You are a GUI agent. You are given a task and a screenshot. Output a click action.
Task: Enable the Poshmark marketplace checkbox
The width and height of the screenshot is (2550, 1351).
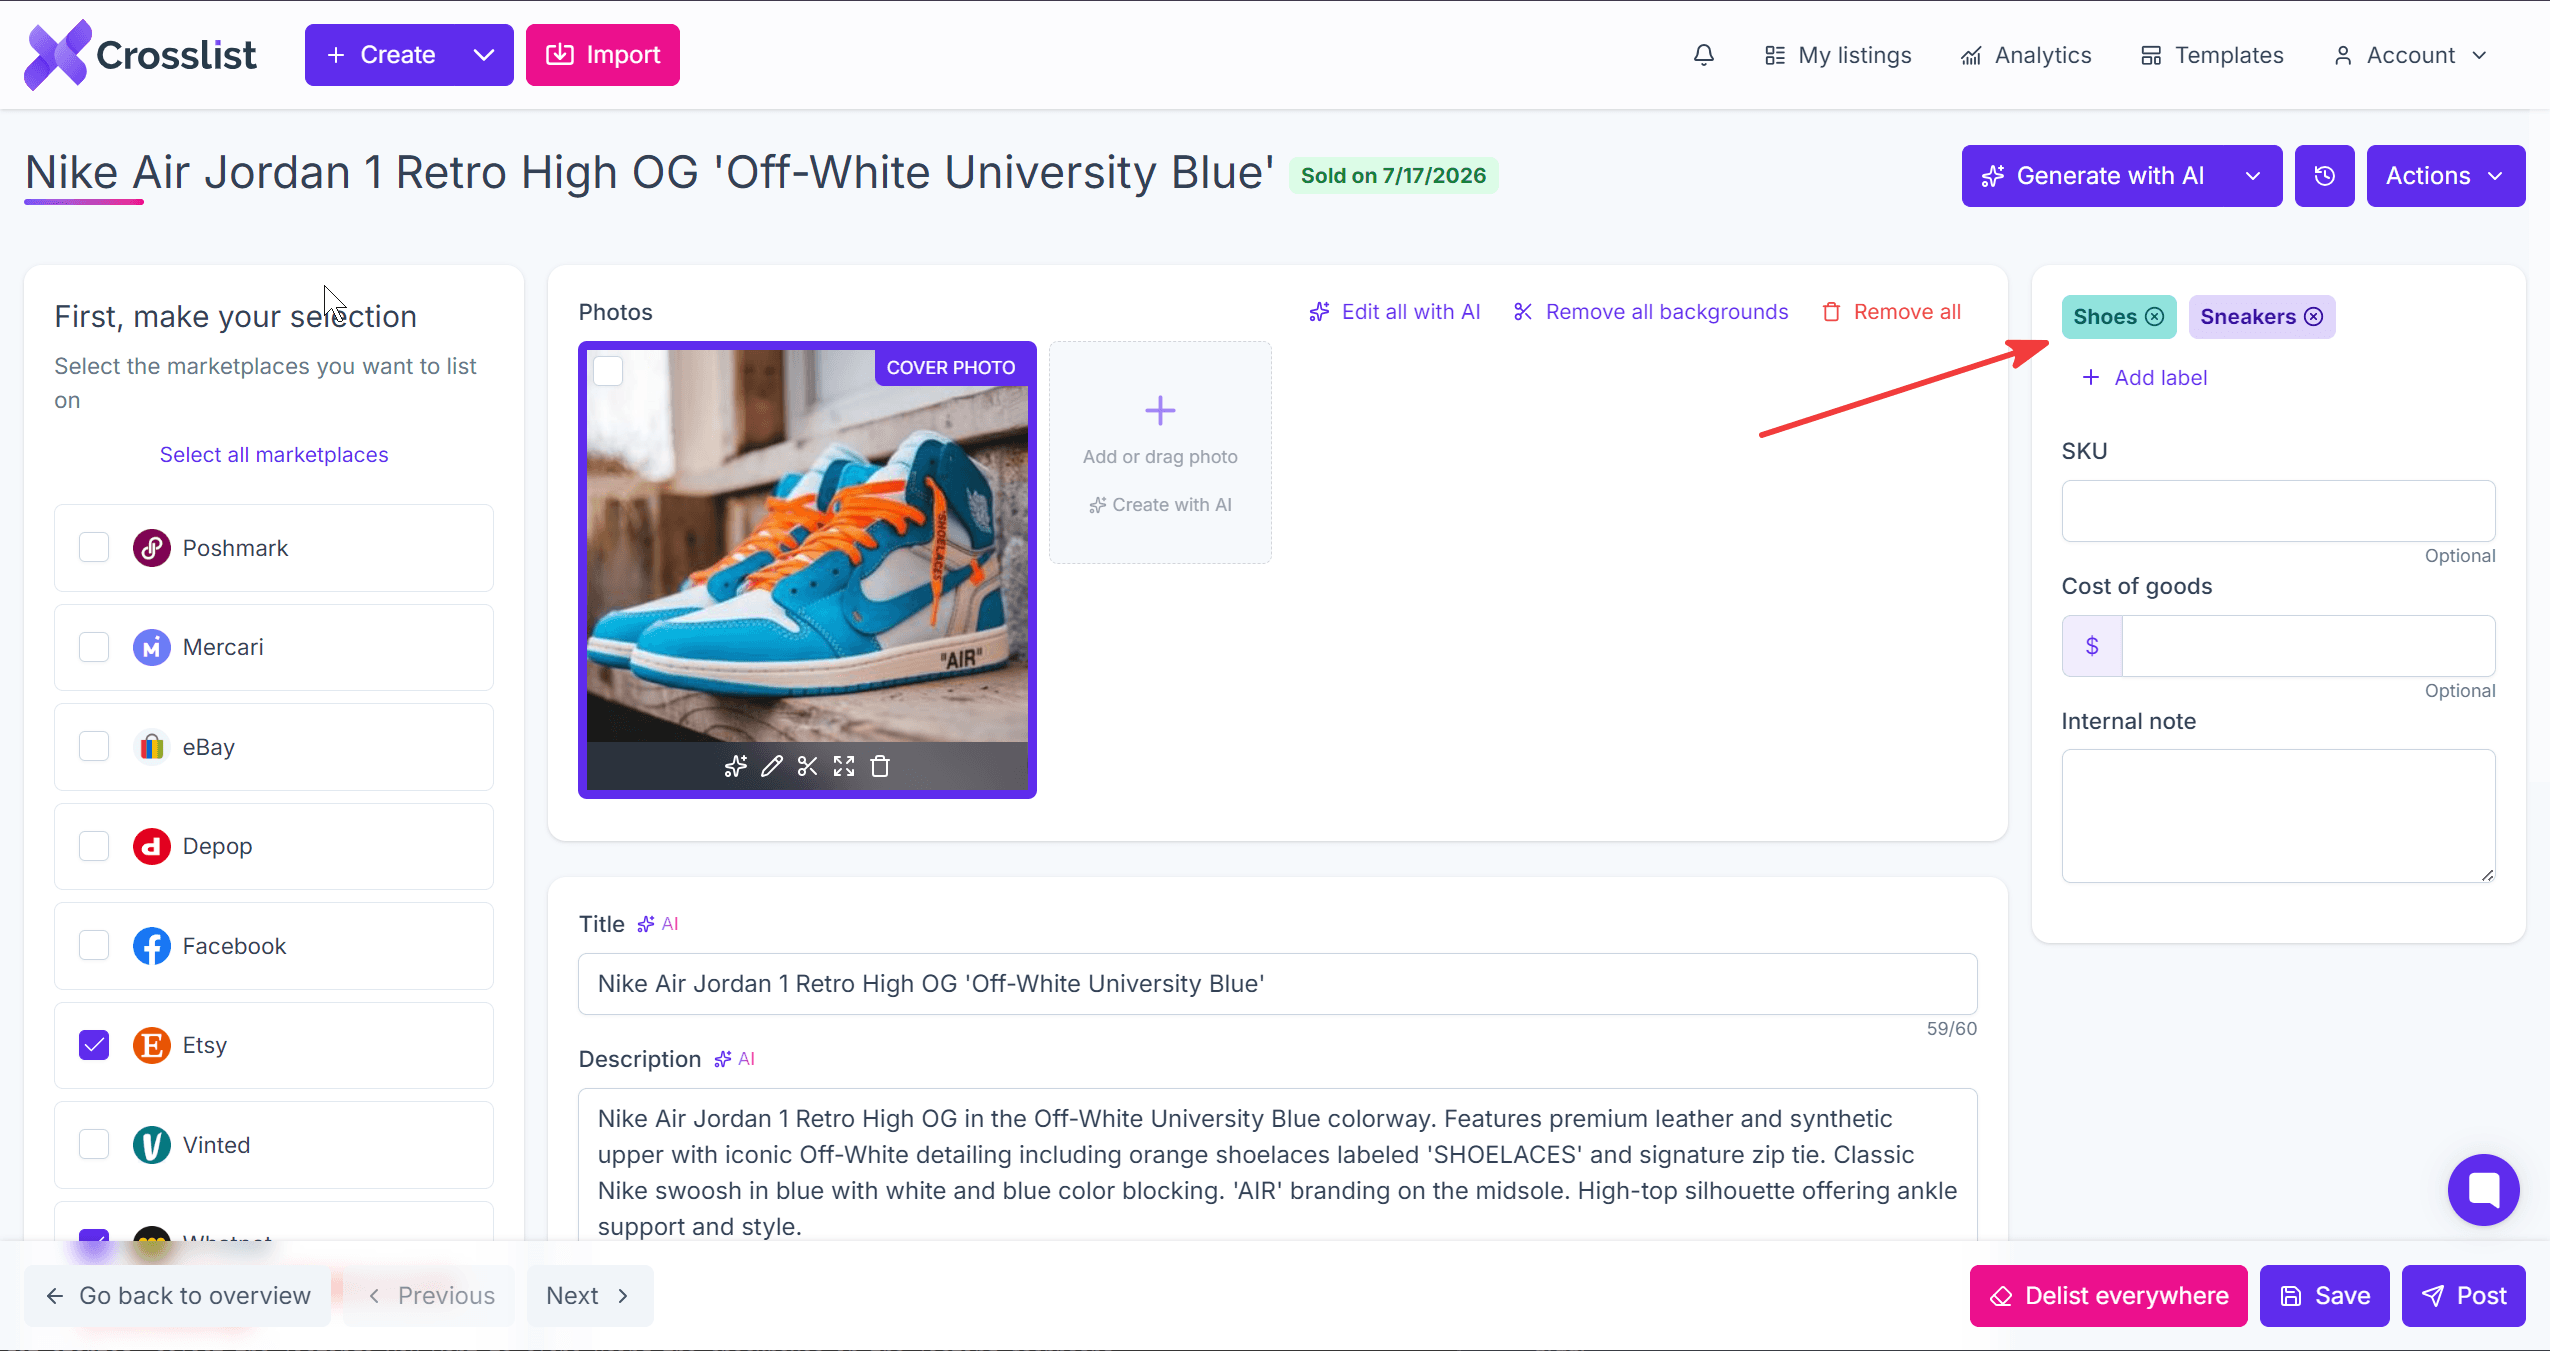click(x=94, y=548)
